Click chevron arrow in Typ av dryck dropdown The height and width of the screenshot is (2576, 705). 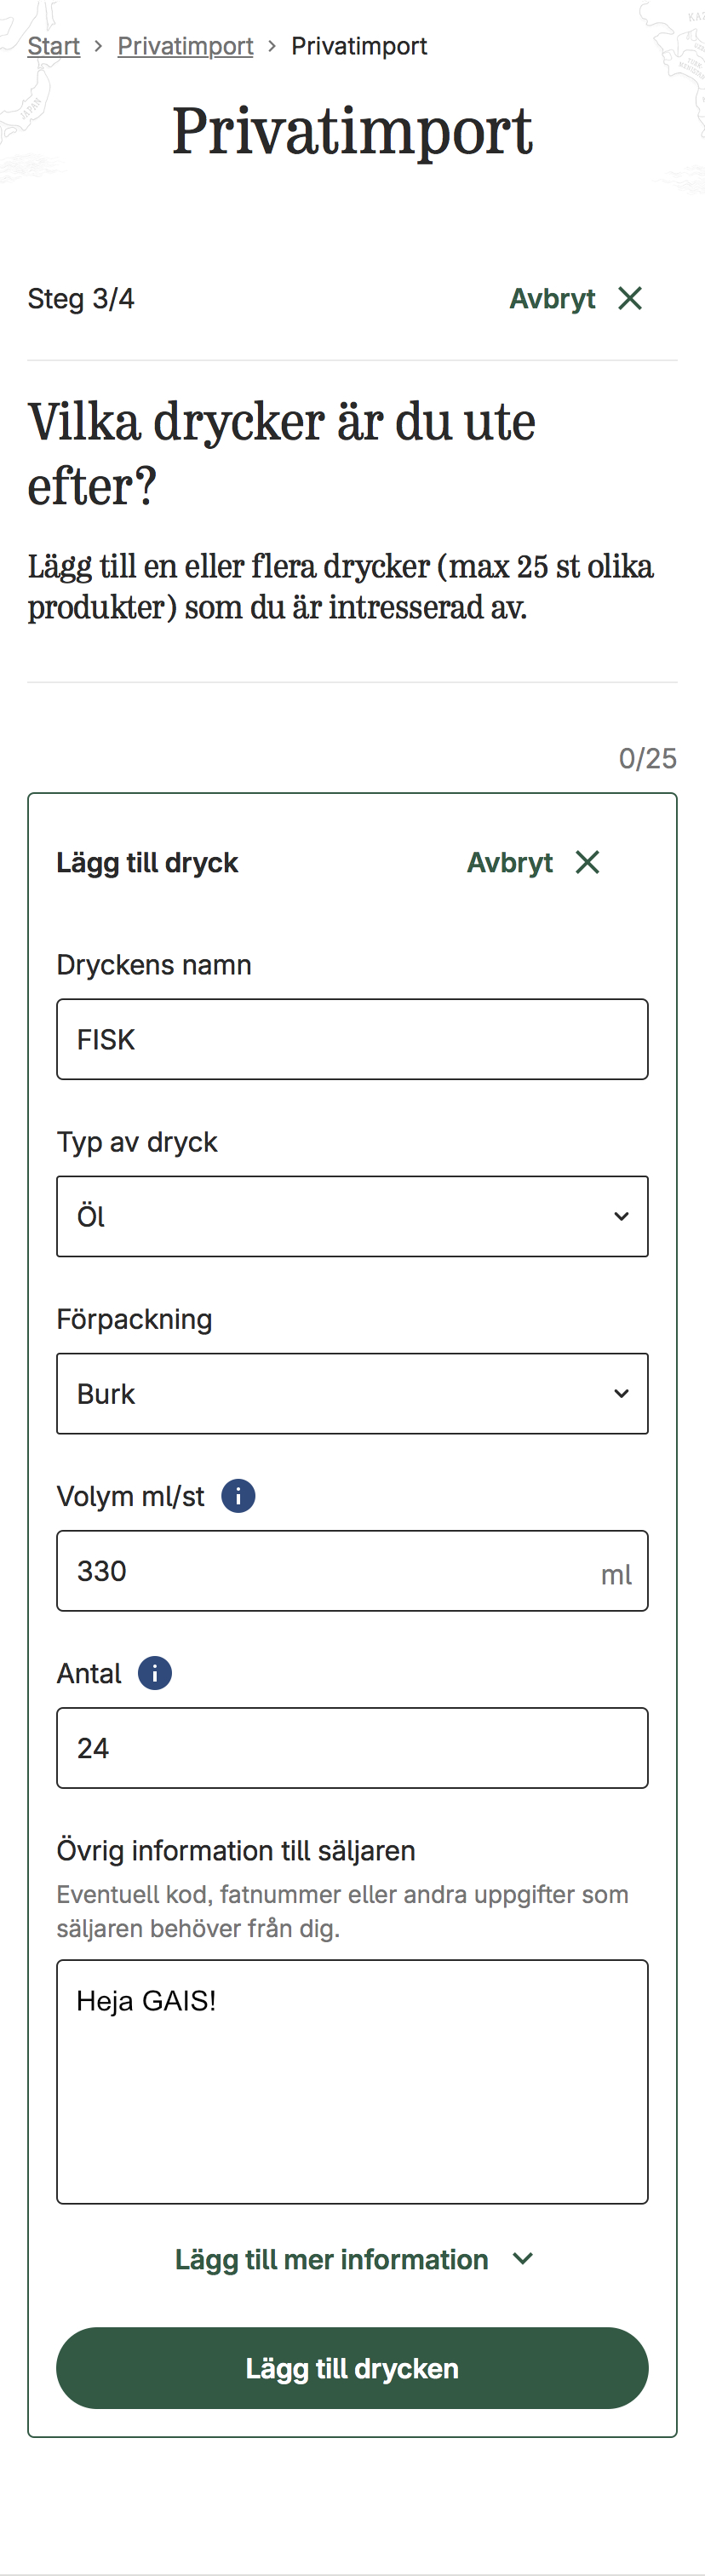tap(621, 1216)
